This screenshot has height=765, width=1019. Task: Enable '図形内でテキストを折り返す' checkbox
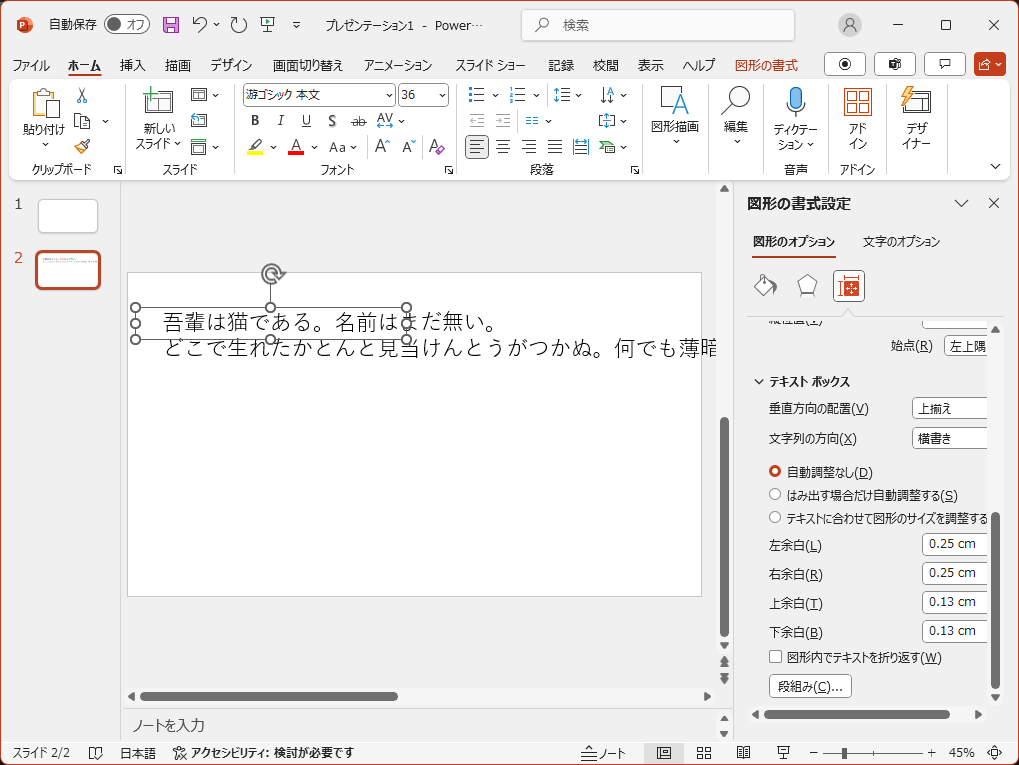coord(775,657)
